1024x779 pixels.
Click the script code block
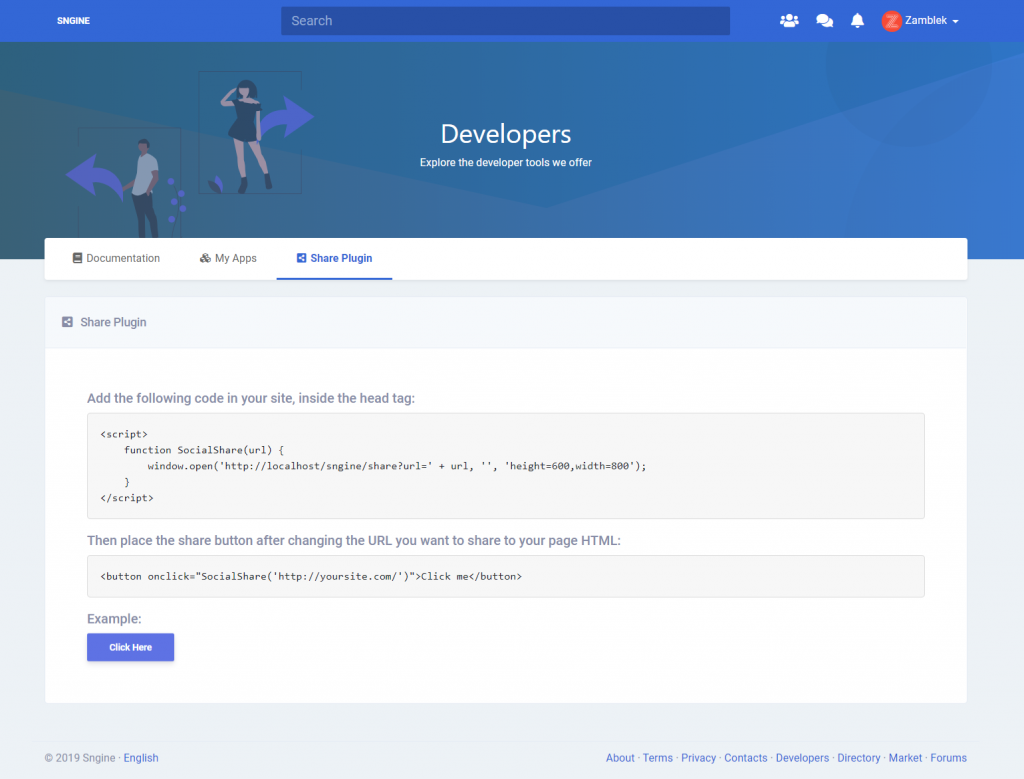pyautogui.click(x=505, y=466)
